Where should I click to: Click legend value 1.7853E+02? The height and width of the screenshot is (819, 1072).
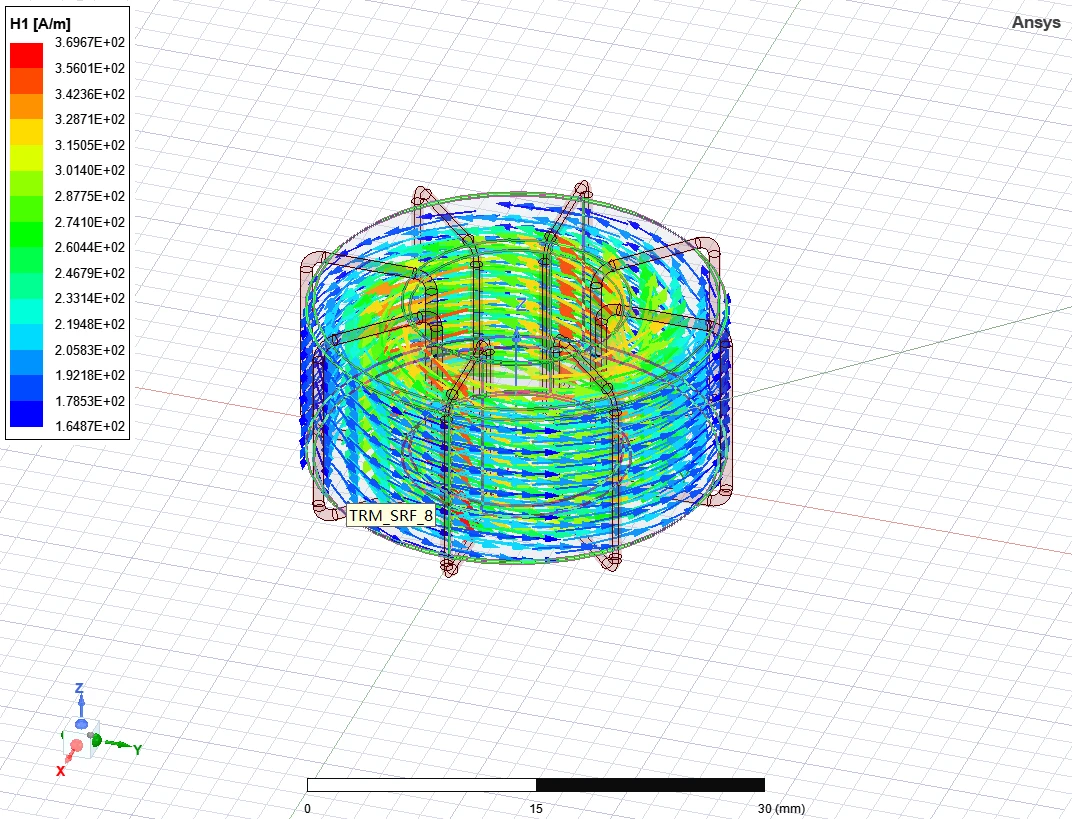90,401
